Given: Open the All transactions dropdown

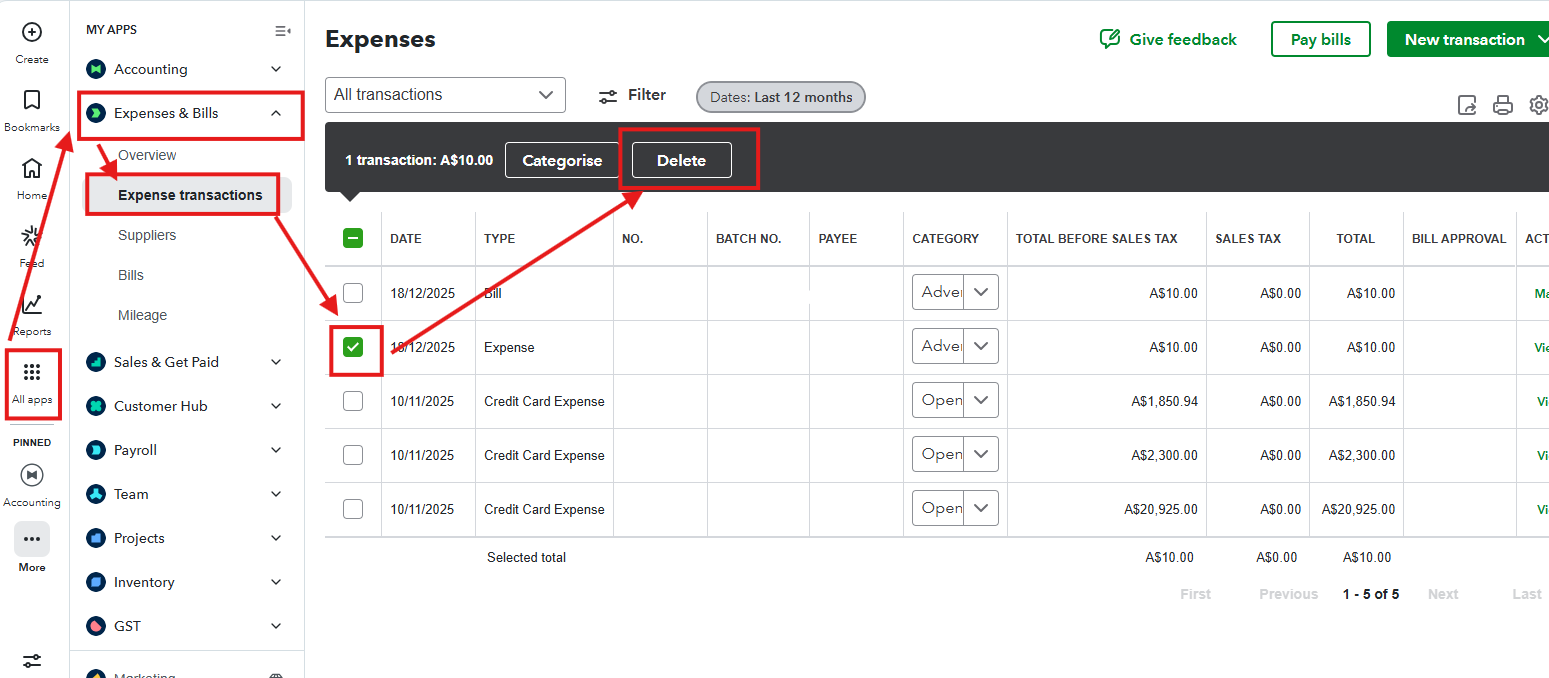Looking at the screenshot, I should (445, 95).
